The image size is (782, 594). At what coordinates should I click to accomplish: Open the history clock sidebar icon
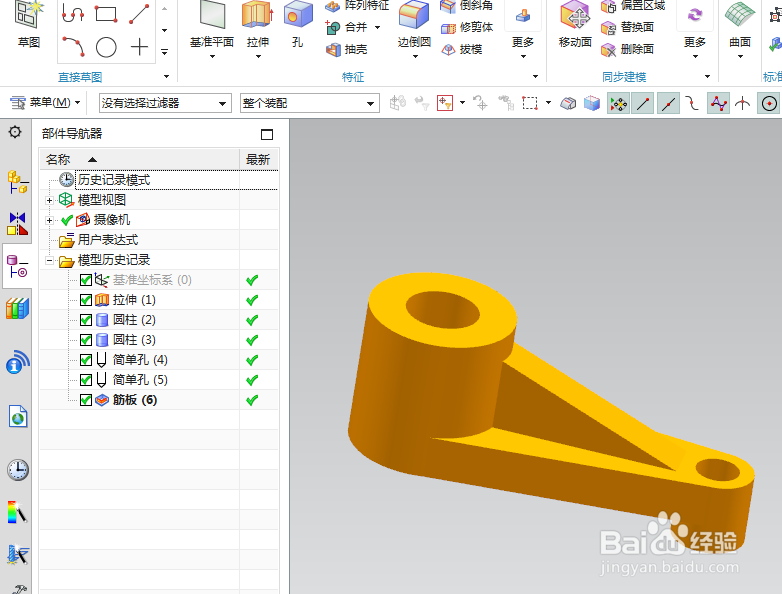click(17, 470)
